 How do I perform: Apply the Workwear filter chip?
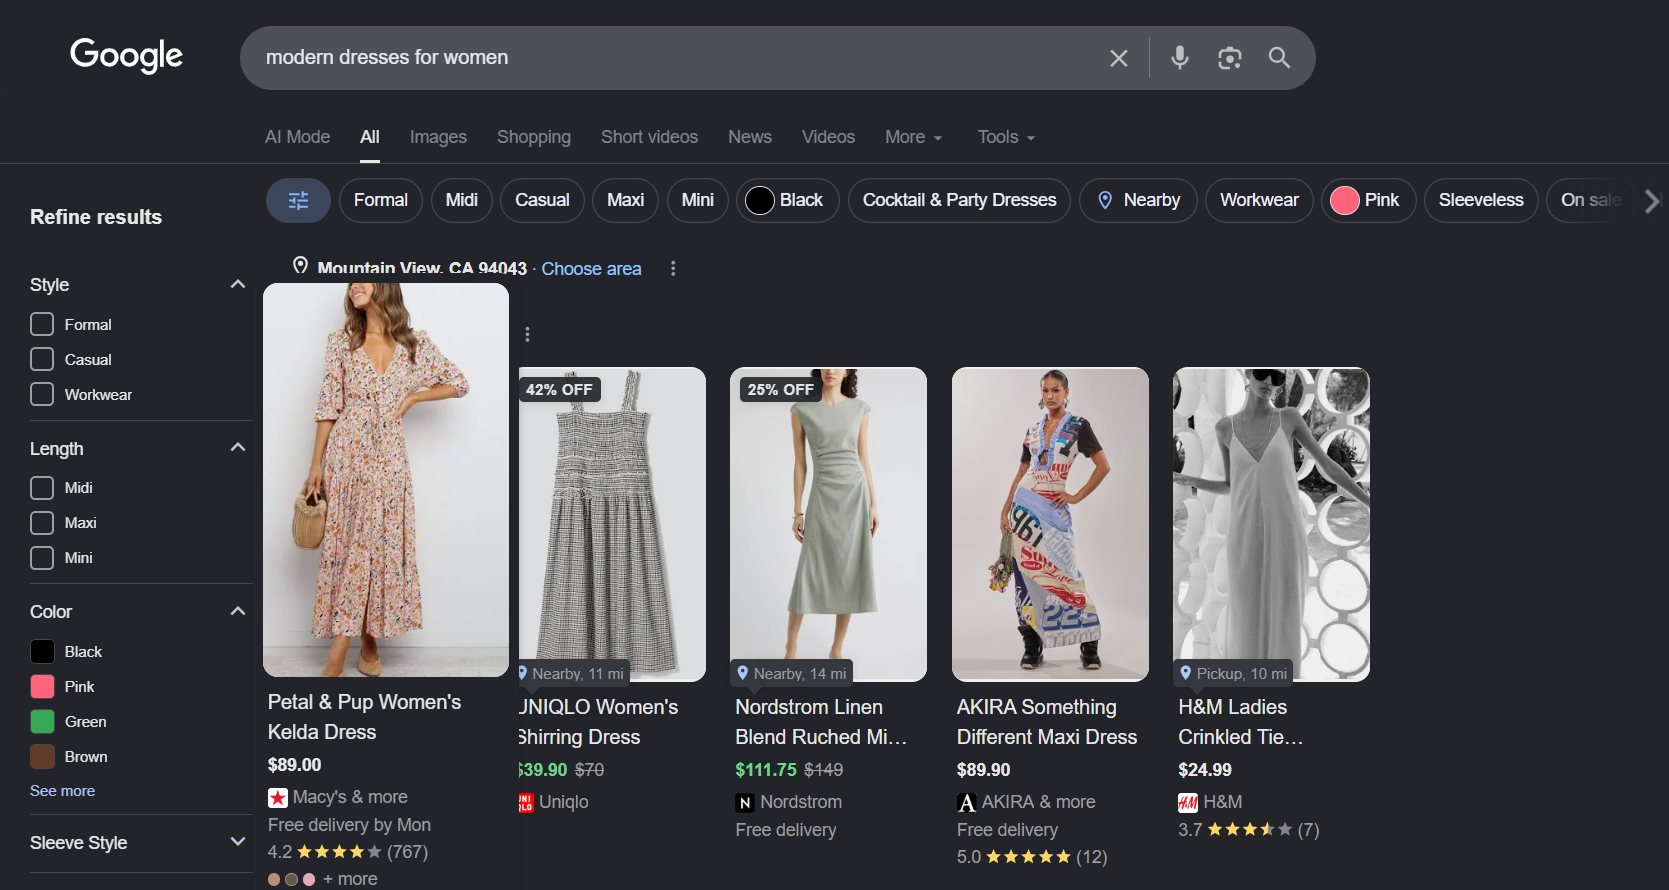[x=1259, y=200]
